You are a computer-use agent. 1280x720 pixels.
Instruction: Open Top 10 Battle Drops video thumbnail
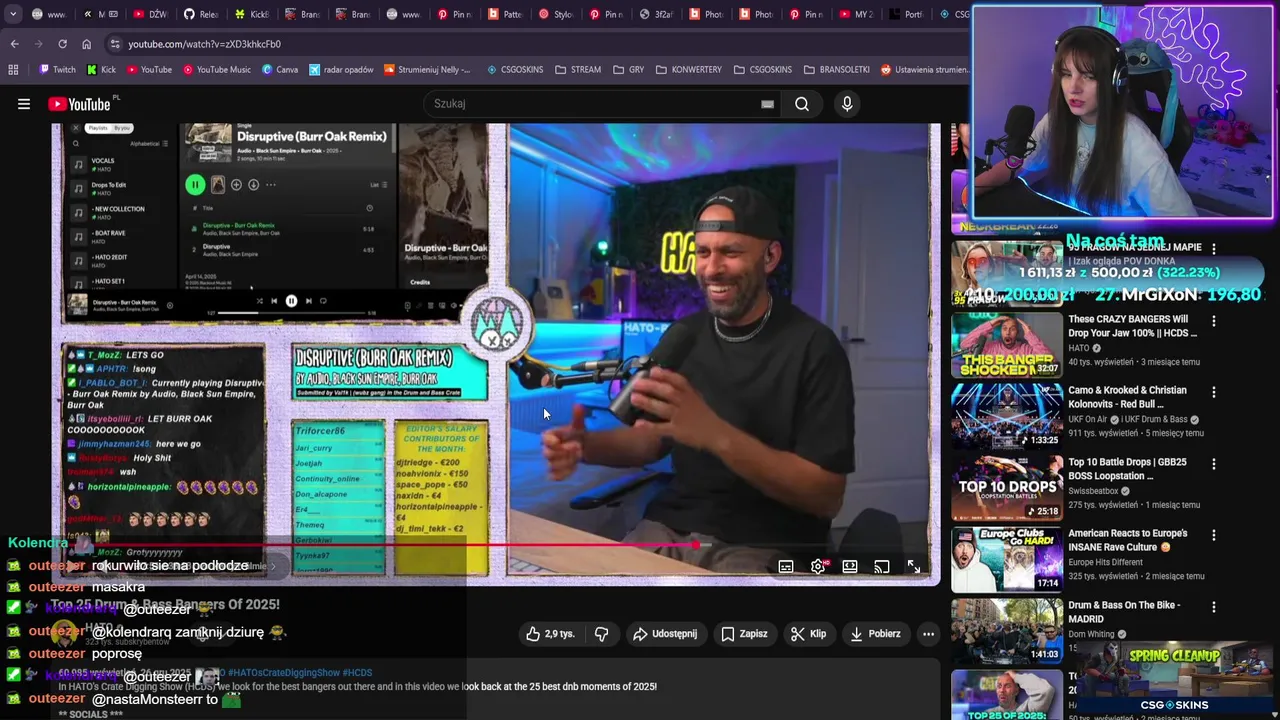[1007, 488]
